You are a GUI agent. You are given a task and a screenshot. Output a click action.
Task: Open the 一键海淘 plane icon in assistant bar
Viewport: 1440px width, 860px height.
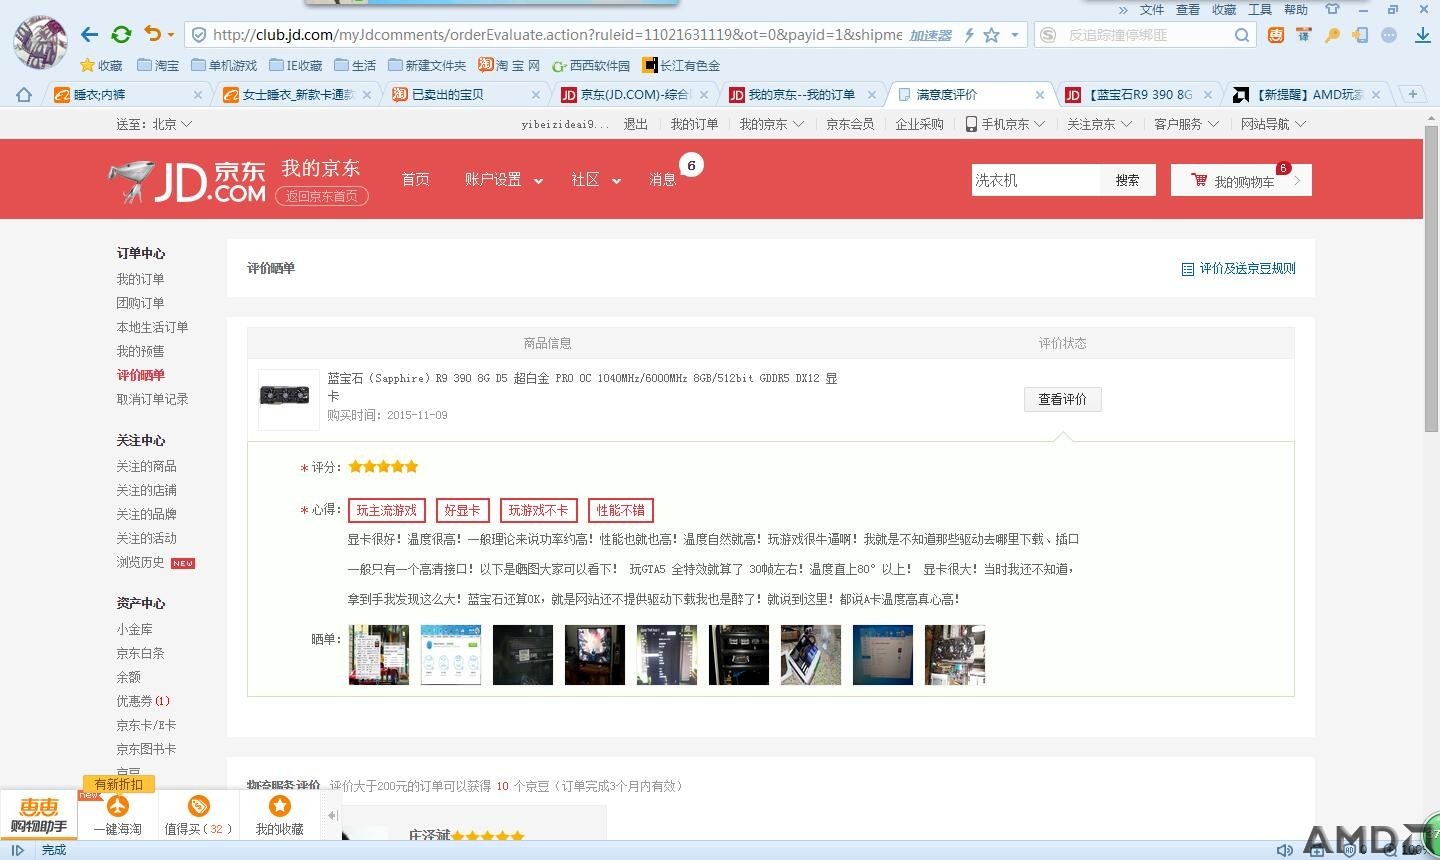tap(118, 806)
